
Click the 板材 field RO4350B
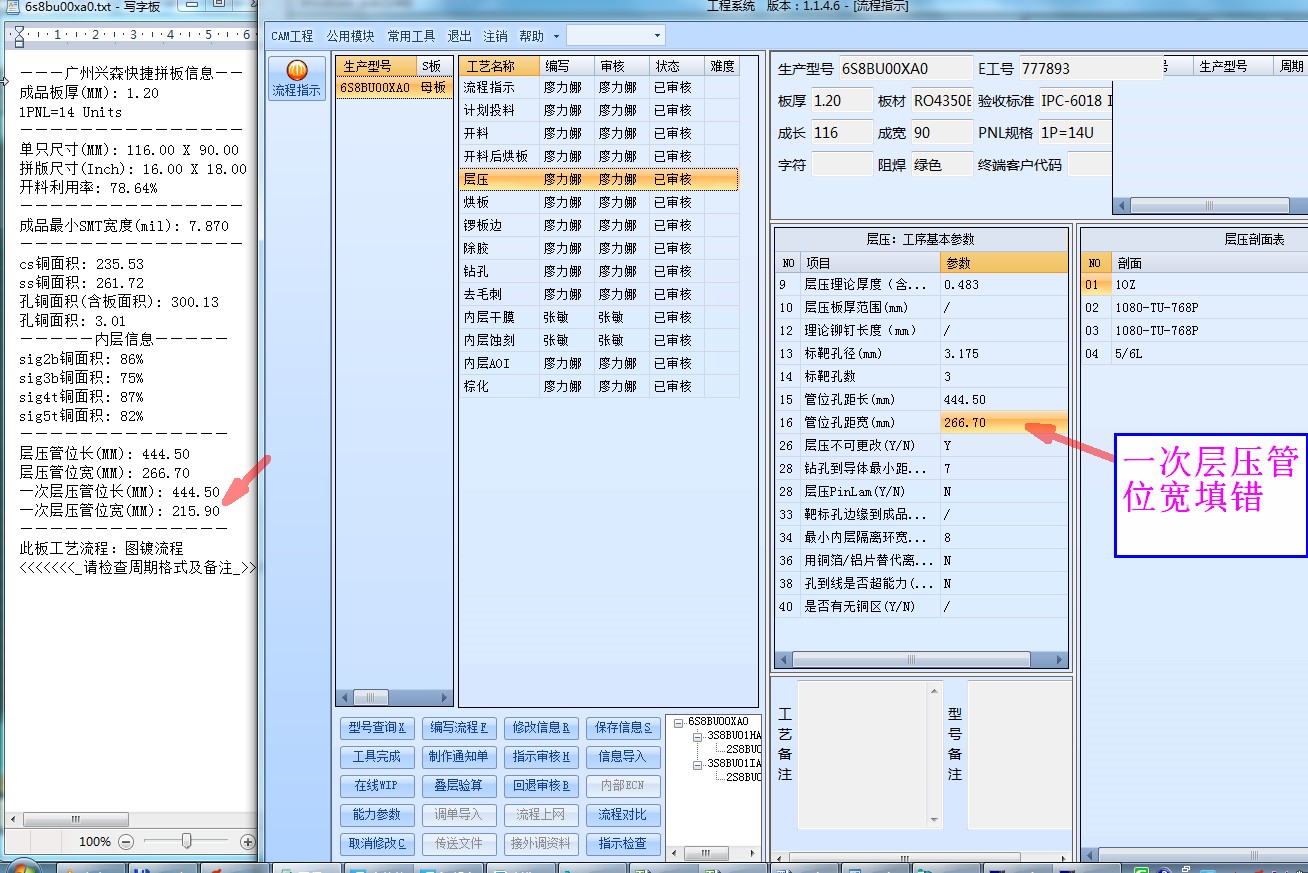(x=941, y=101)
